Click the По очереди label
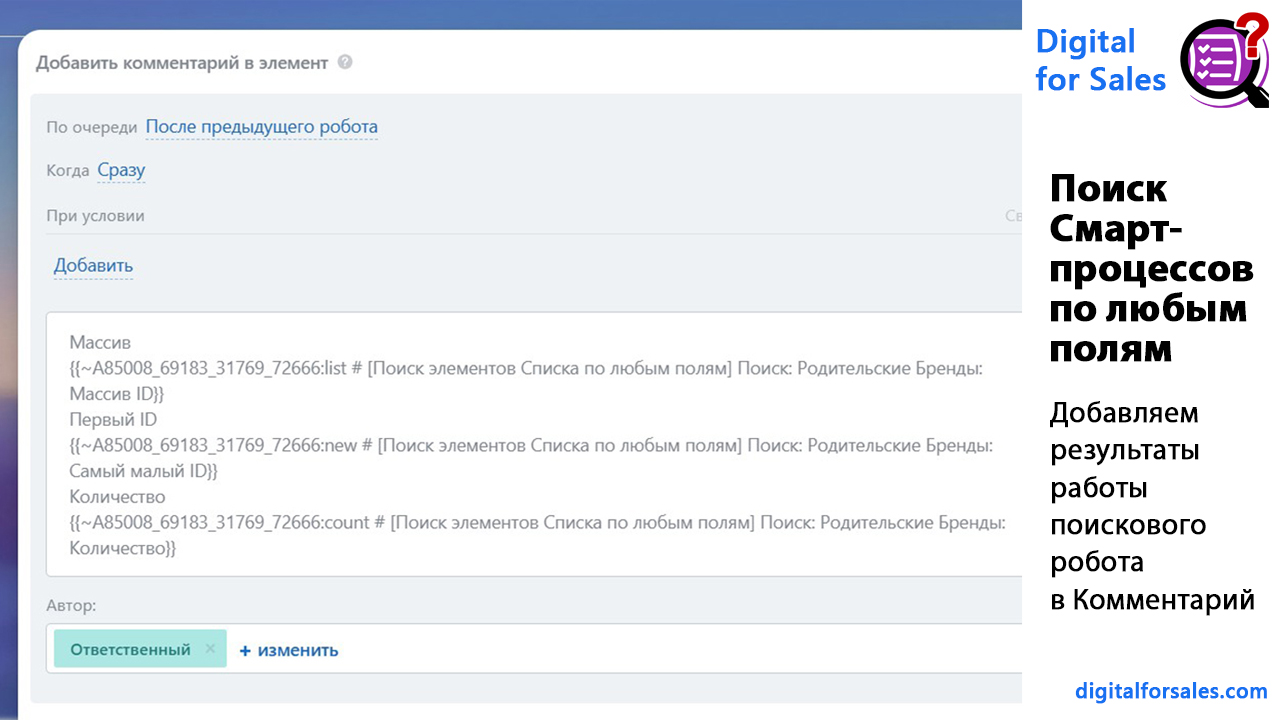Viewport: 1280px width, 720px height. pyautogui.click(x=92, y=128)
